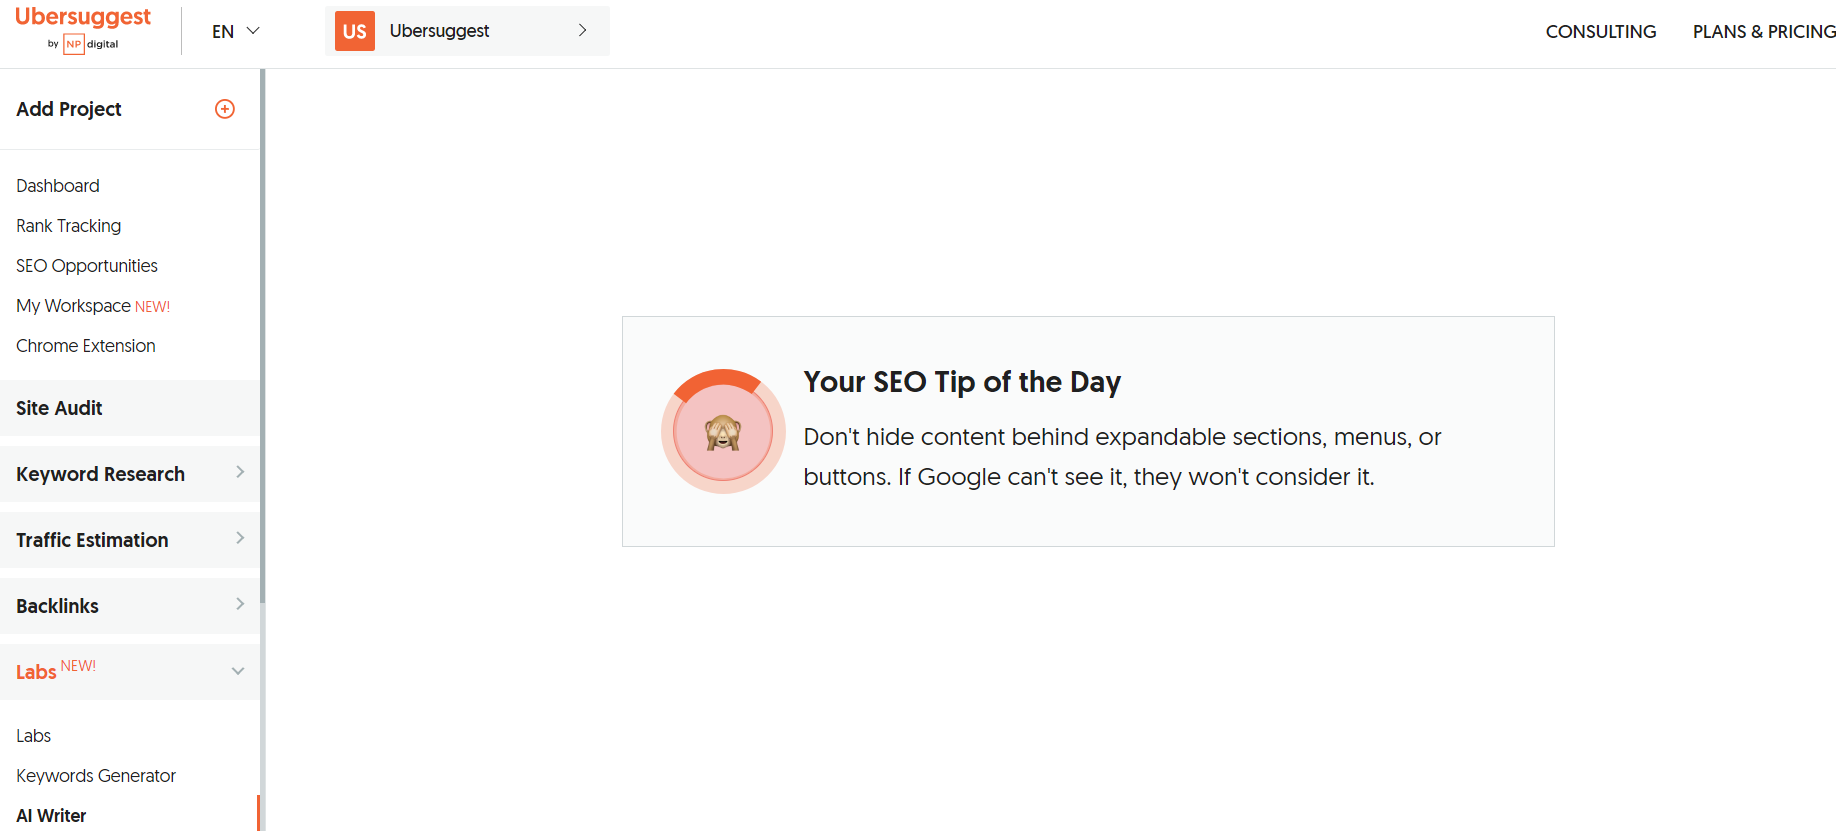Click the Add Project plus icon
Screen dimensions: 1836x831
225,109
